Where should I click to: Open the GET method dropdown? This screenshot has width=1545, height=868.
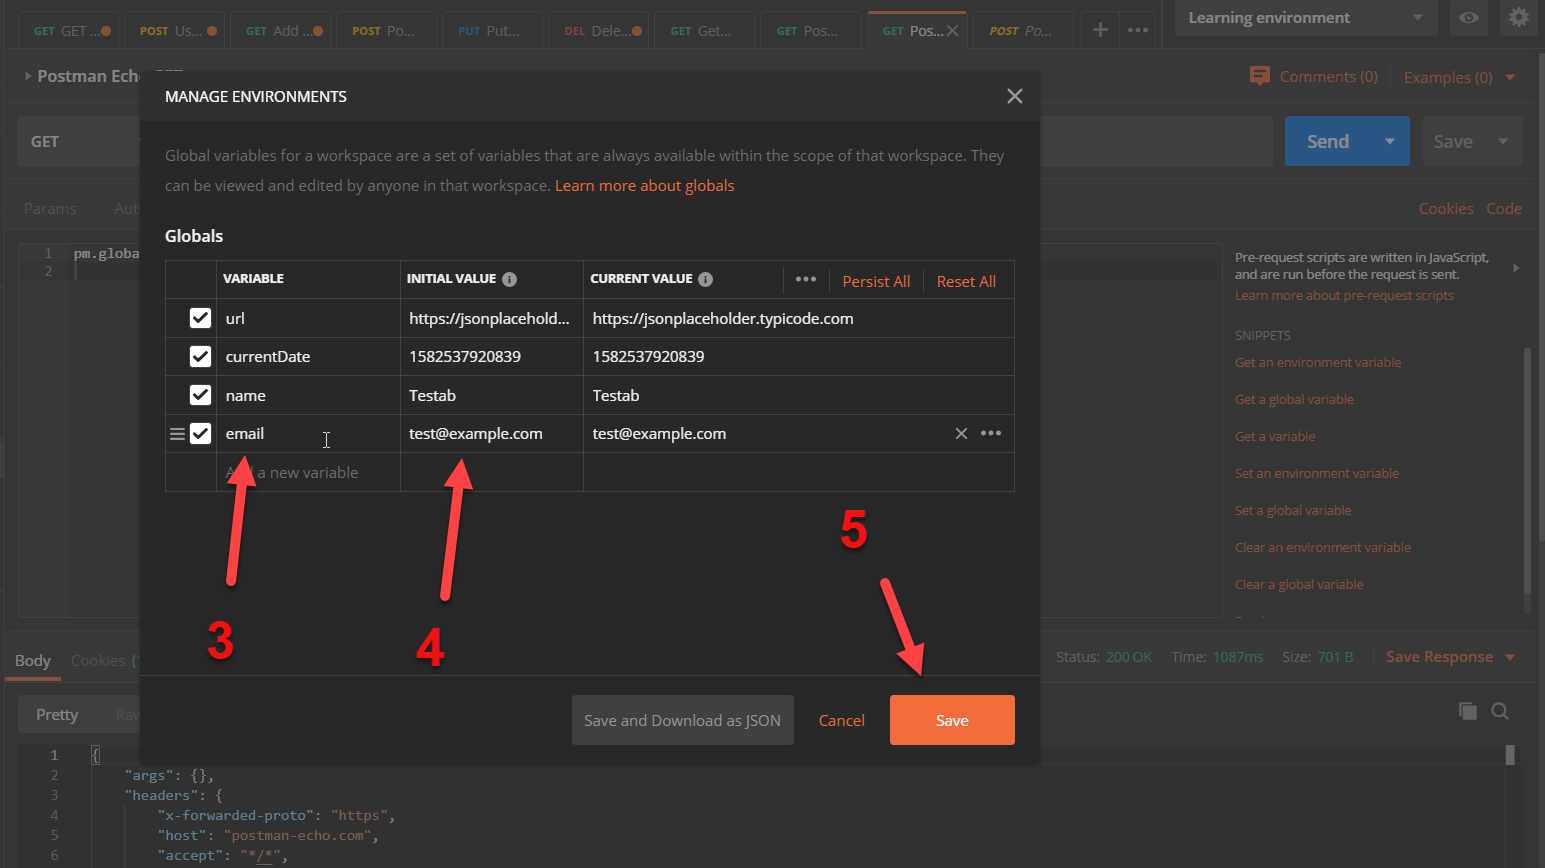click(x=80, y=141)
